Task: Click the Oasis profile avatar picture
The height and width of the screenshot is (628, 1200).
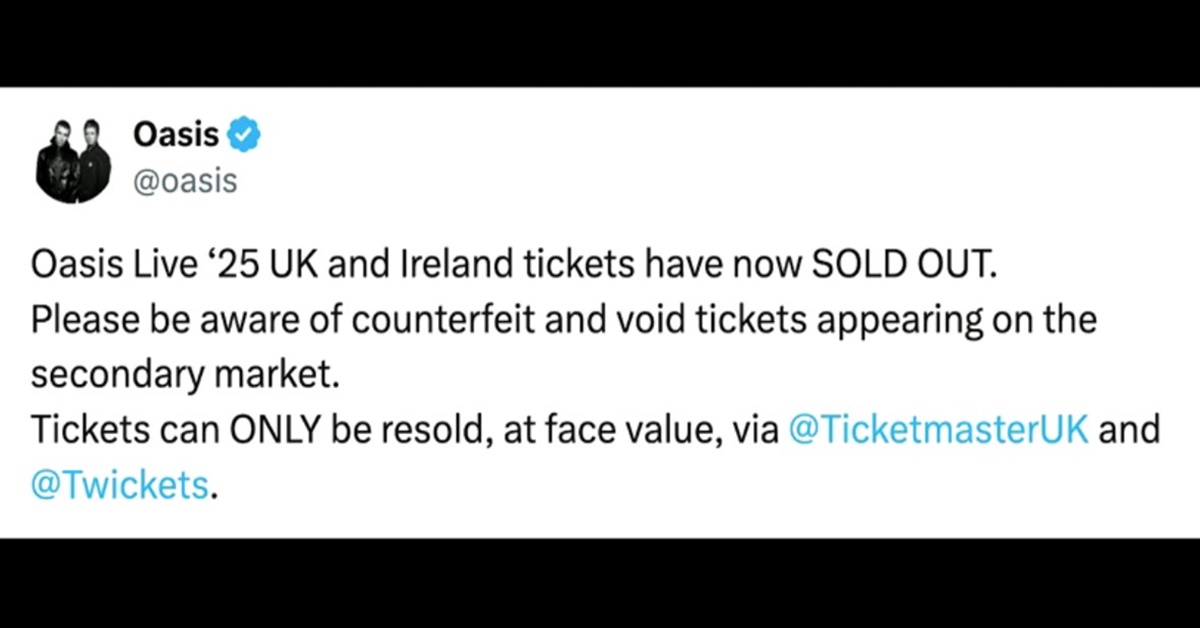Action: click(x=74, y=158)
